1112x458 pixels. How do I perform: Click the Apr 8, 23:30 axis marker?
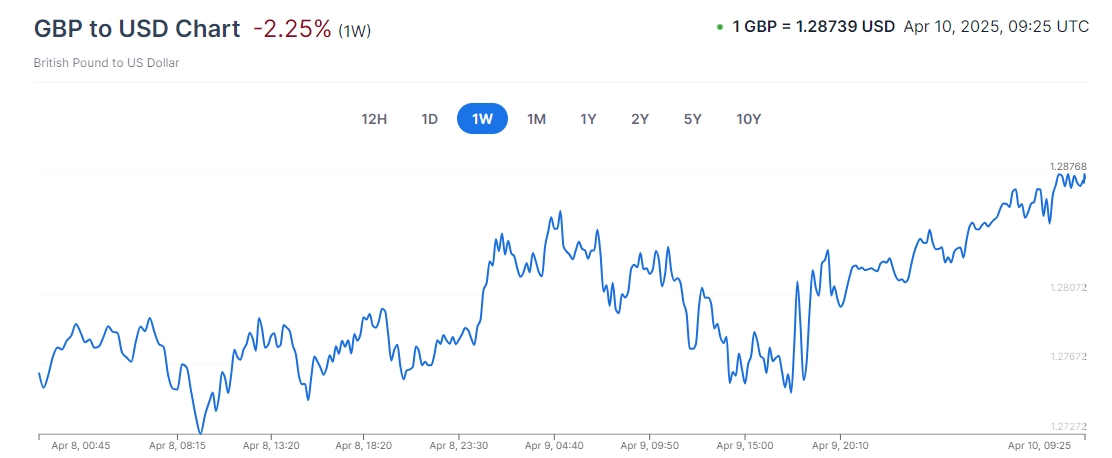(458, 446)
